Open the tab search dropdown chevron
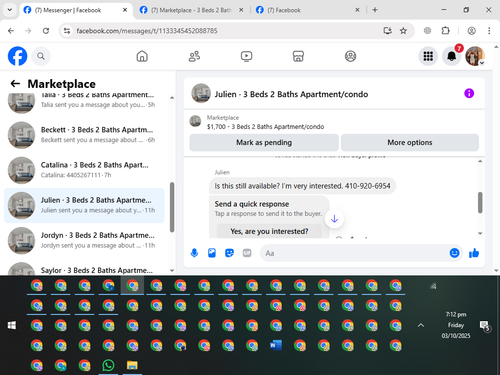This screenshot has height=375, width=500. pyautogui.click(x=10, y=10)
